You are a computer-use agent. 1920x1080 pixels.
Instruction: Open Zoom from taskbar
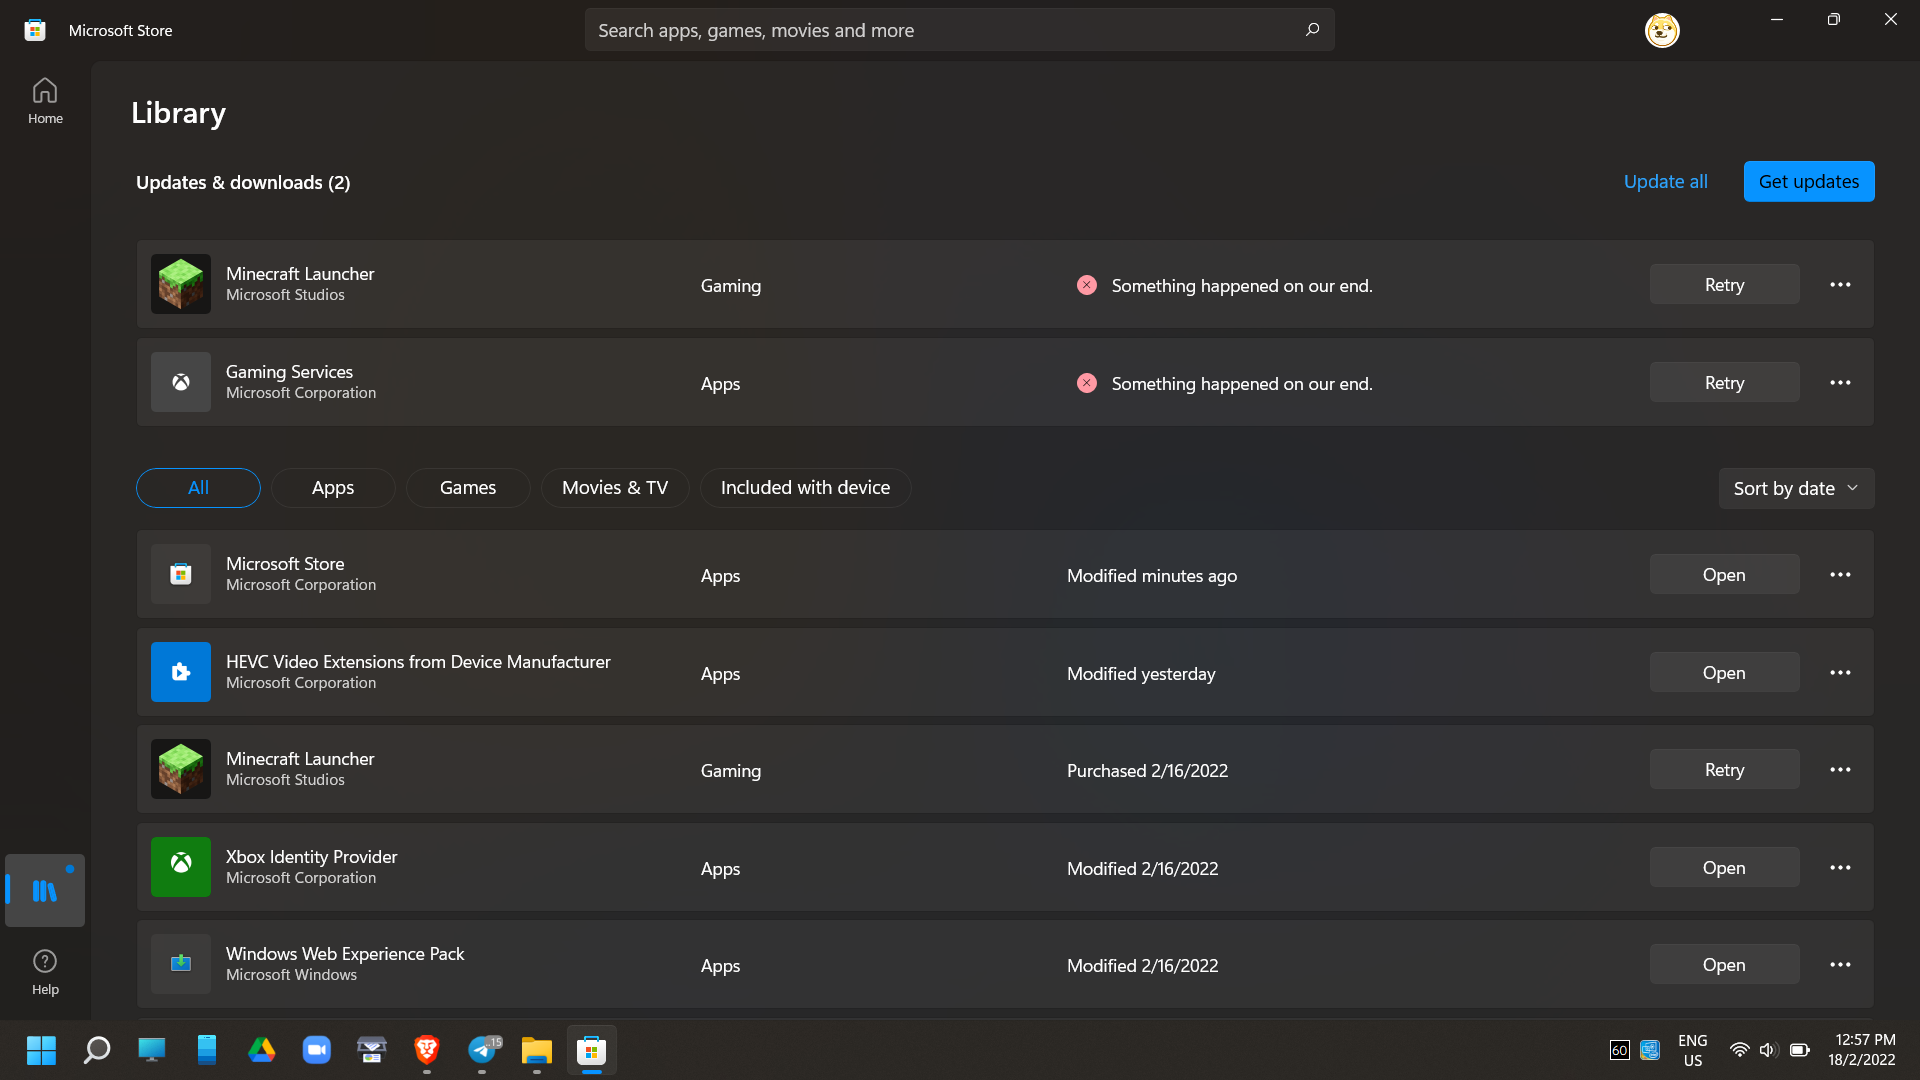317,1050
